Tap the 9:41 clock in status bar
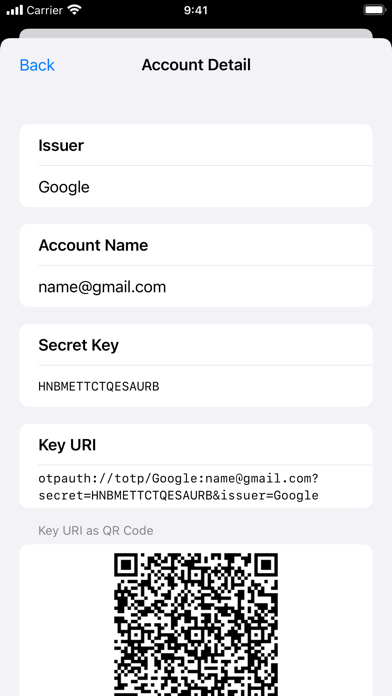Image resolution: width=392 pixels, height=696 pixels. pyautogui.click(x=196, y=10)
